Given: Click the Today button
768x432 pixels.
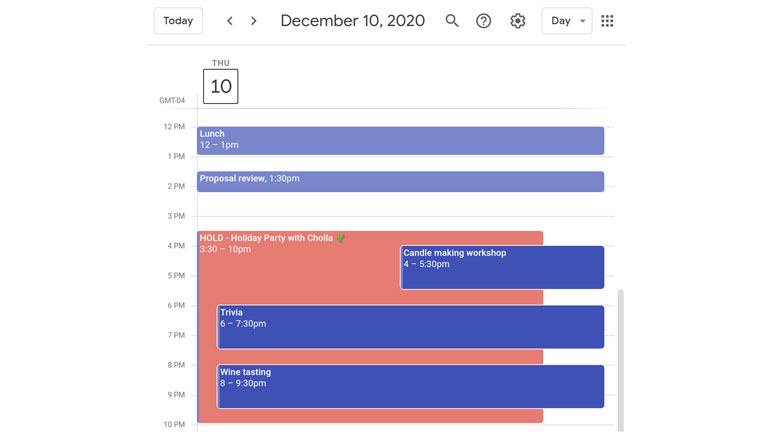Looking at the screenshot, I should click(x=178, y=21).
